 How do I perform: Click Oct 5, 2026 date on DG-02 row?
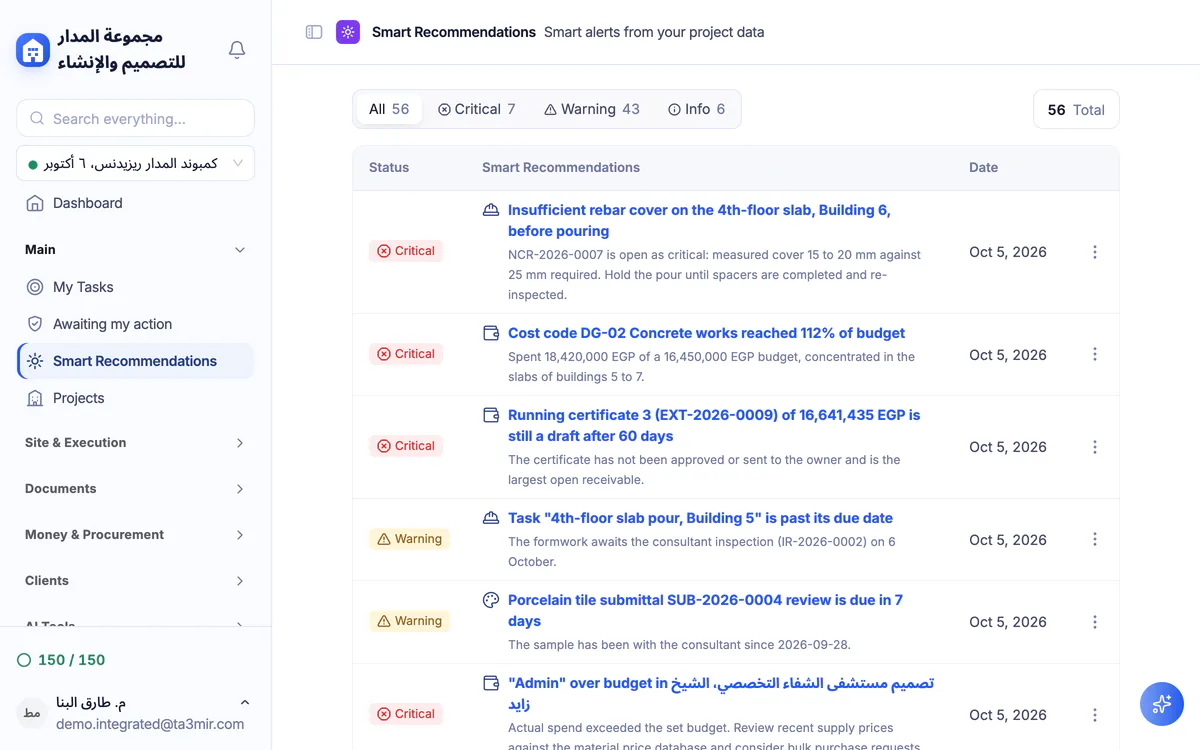point(1008,354)
